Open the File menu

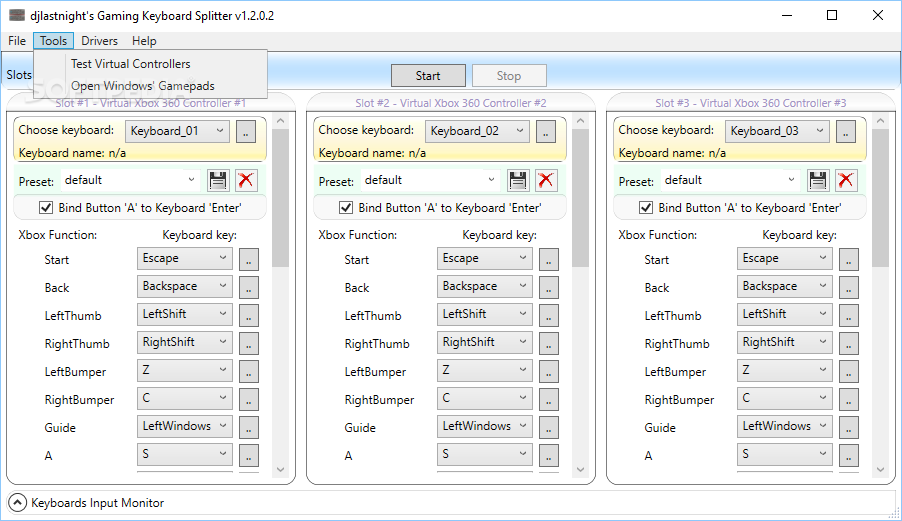(17, 41)
